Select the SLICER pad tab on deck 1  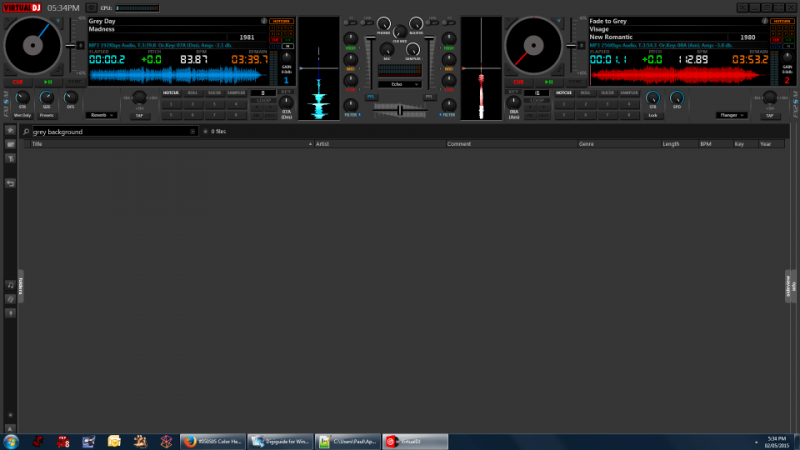point(214,93)
